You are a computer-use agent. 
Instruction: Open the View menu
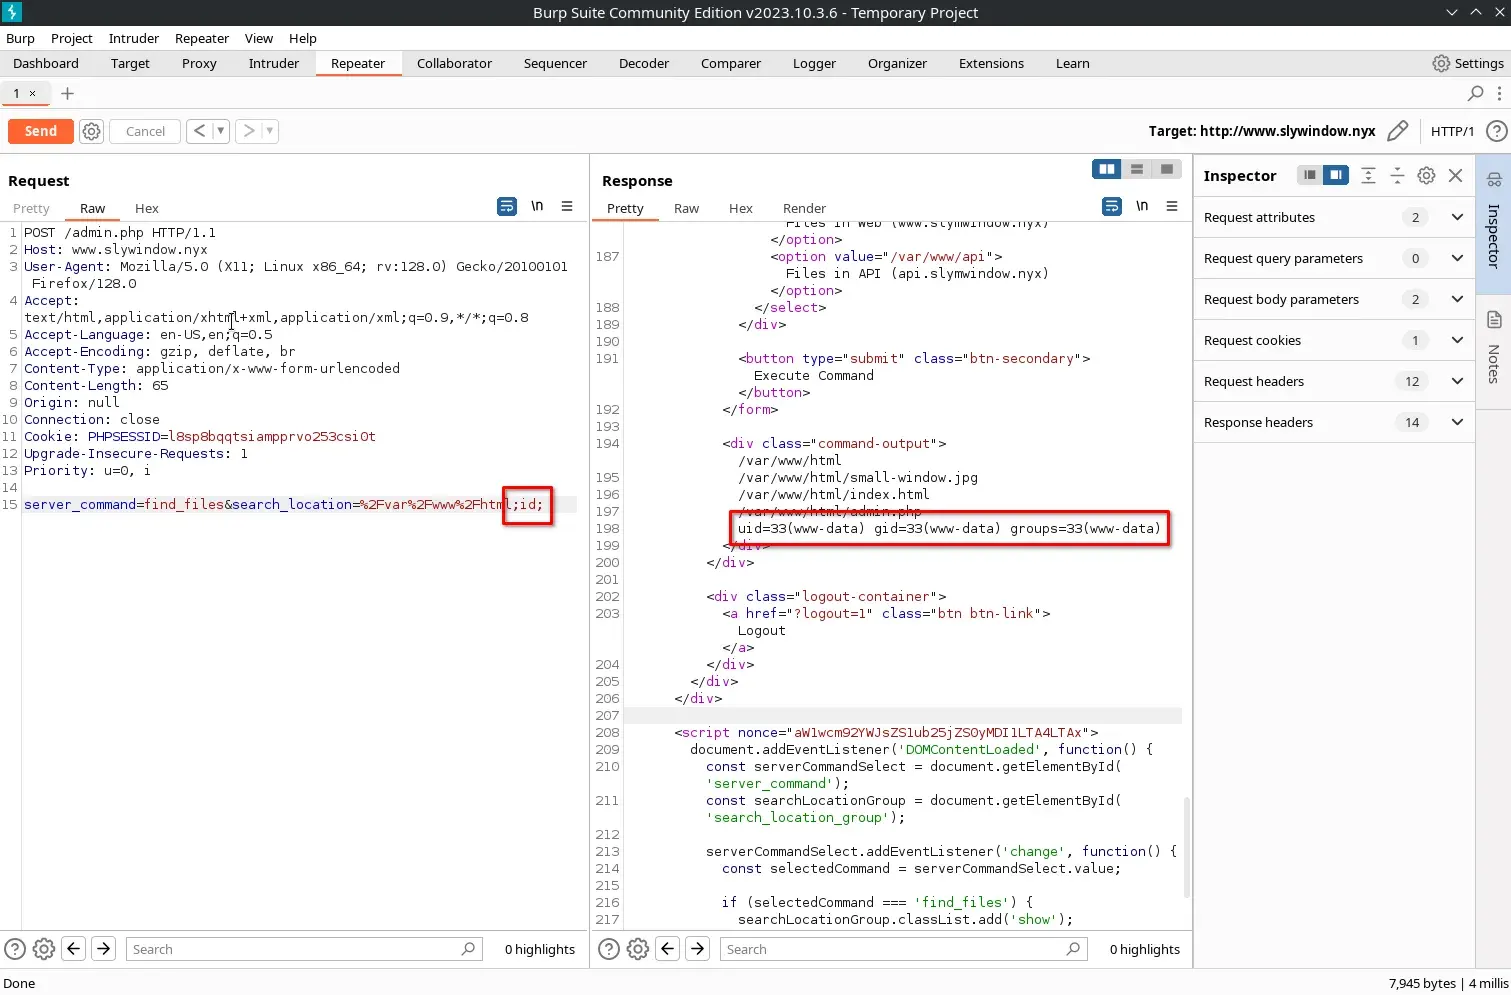tap(258, 38)
